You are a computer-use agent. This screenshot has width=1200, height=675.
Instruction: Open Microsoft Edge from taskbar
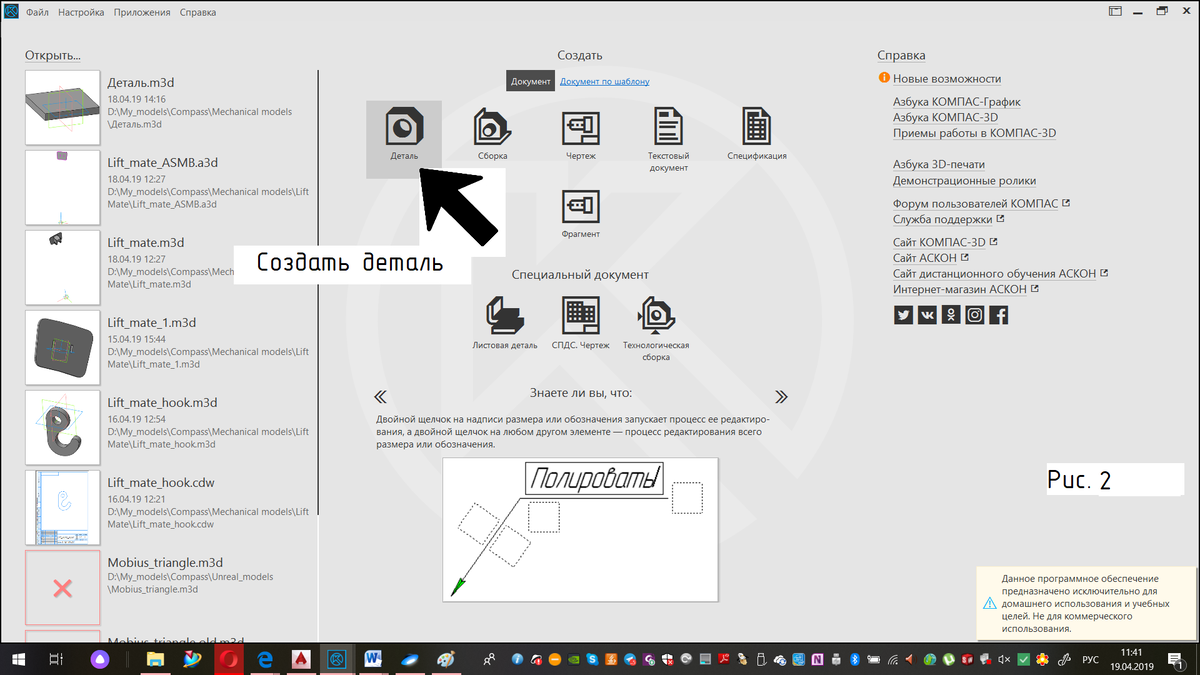point(265,659)
